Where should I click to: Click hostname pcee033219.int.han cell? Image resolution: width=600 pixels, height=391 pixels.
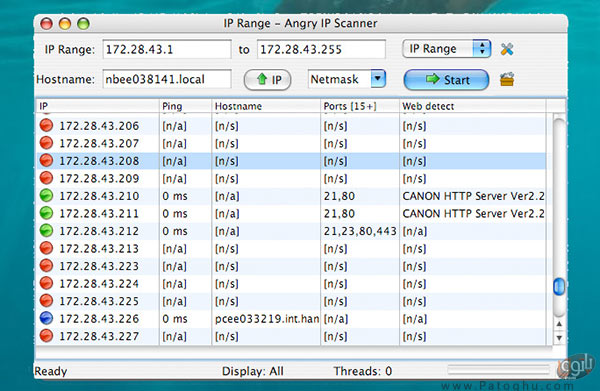coord(267,319)
